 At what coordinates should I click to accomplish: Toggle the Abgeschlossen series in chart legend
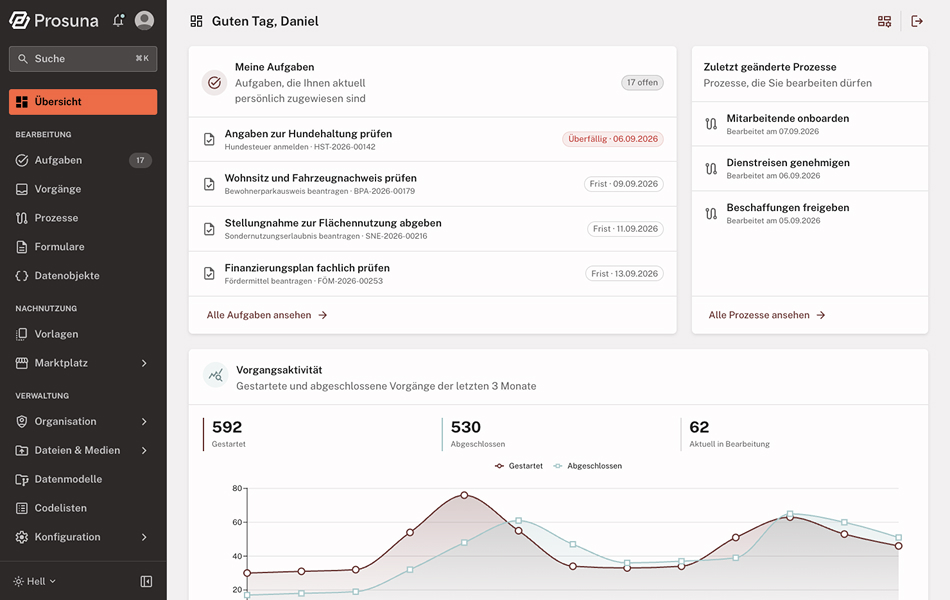pos(588,466)
